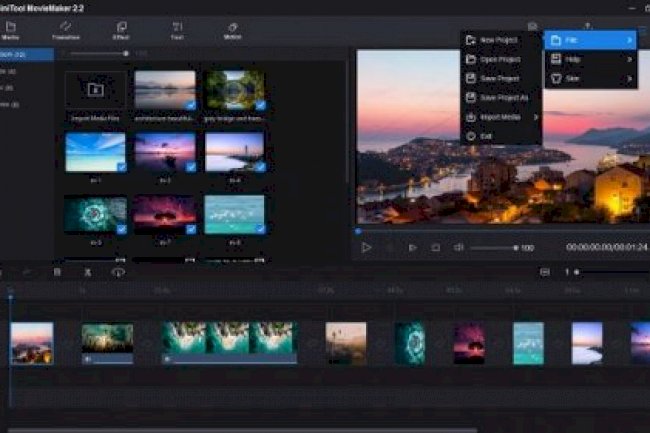Click the scissors split icon in timeline toolbar
This screenshot has height=433, width=650.
(87, 272)
